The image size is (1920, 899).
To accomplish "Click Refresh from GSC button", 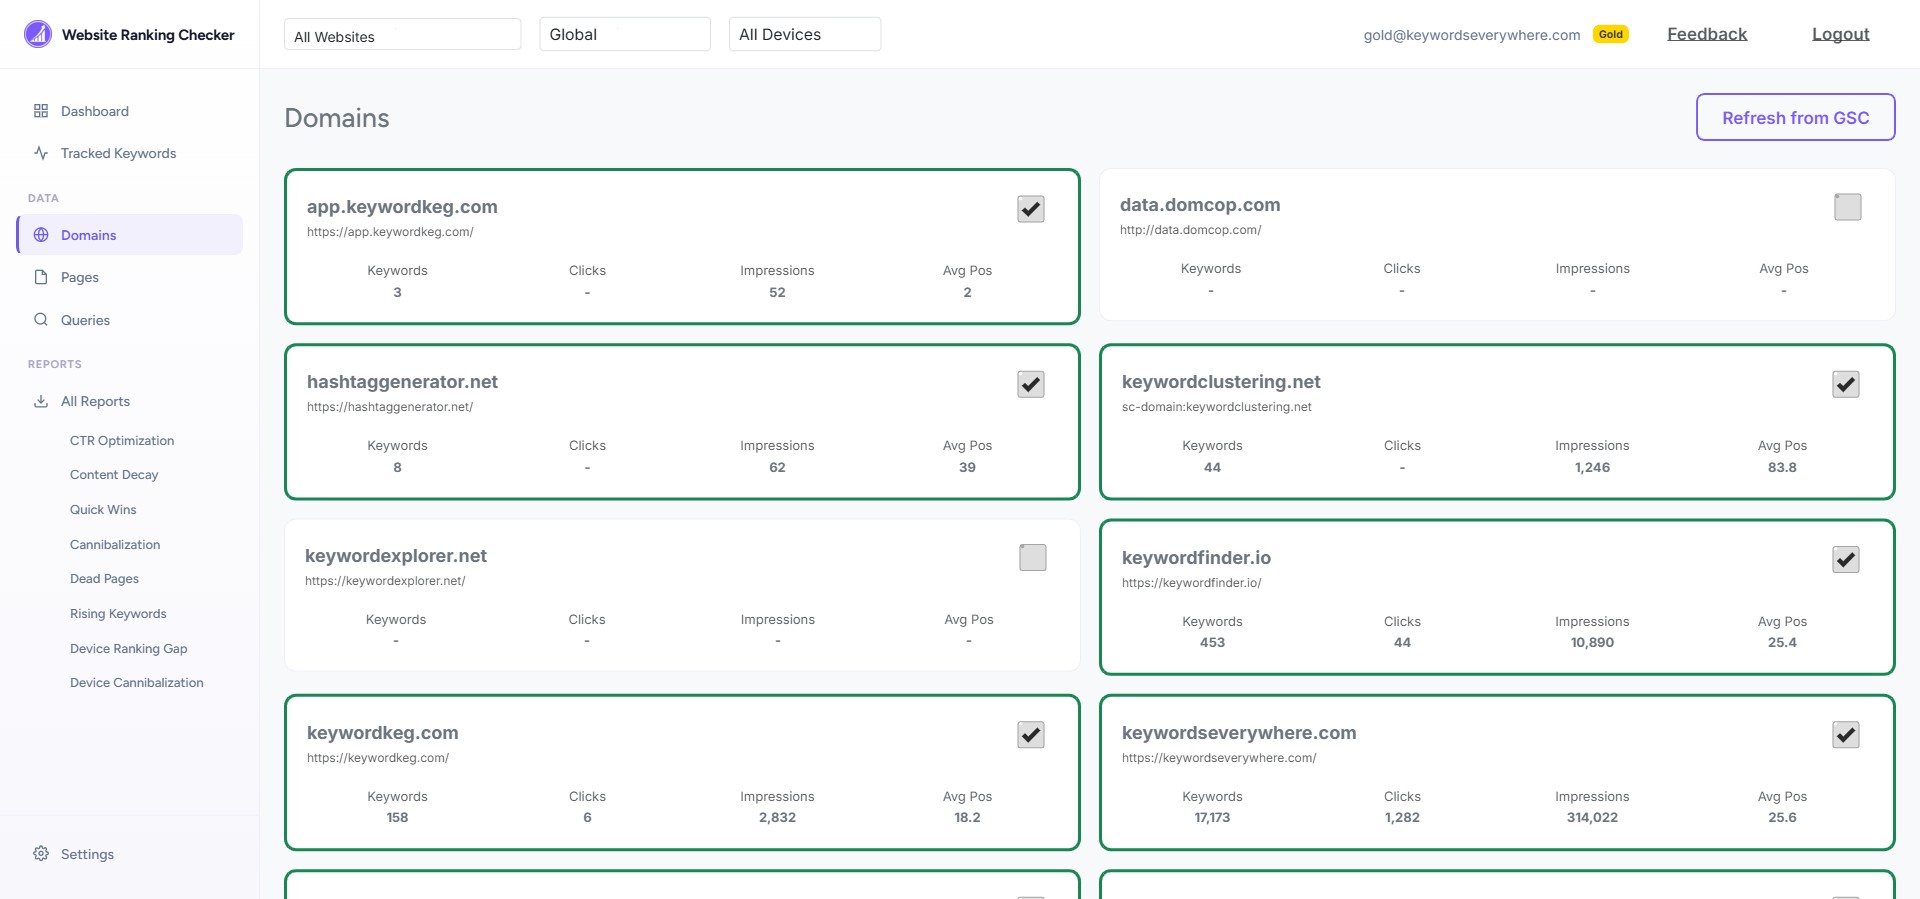I will (1795, 117).
